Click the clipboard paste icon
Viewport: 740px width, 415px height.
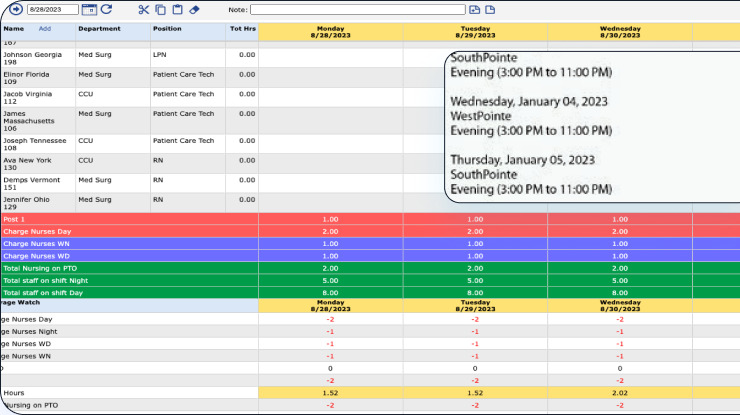pos(177,9)
